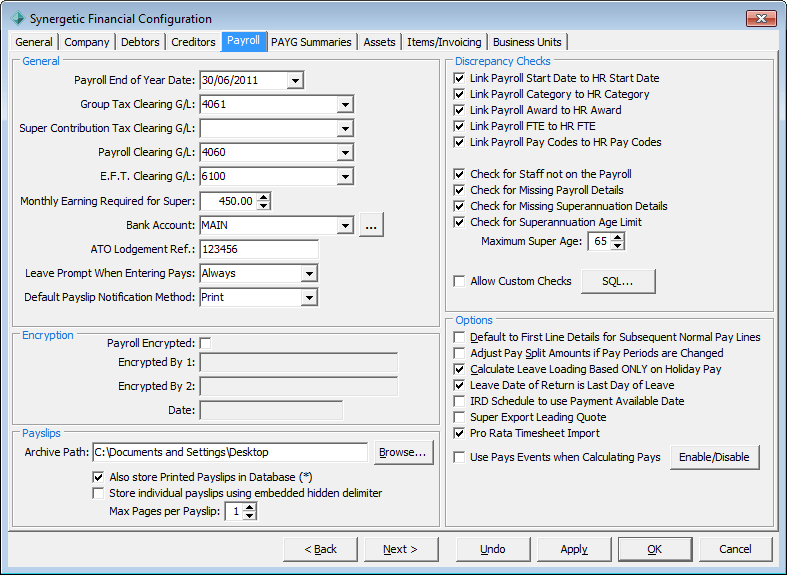Switch to the Company tab
Image resolution: width=787 pixels, height=575 pixels.
click(x=87, y=42)
